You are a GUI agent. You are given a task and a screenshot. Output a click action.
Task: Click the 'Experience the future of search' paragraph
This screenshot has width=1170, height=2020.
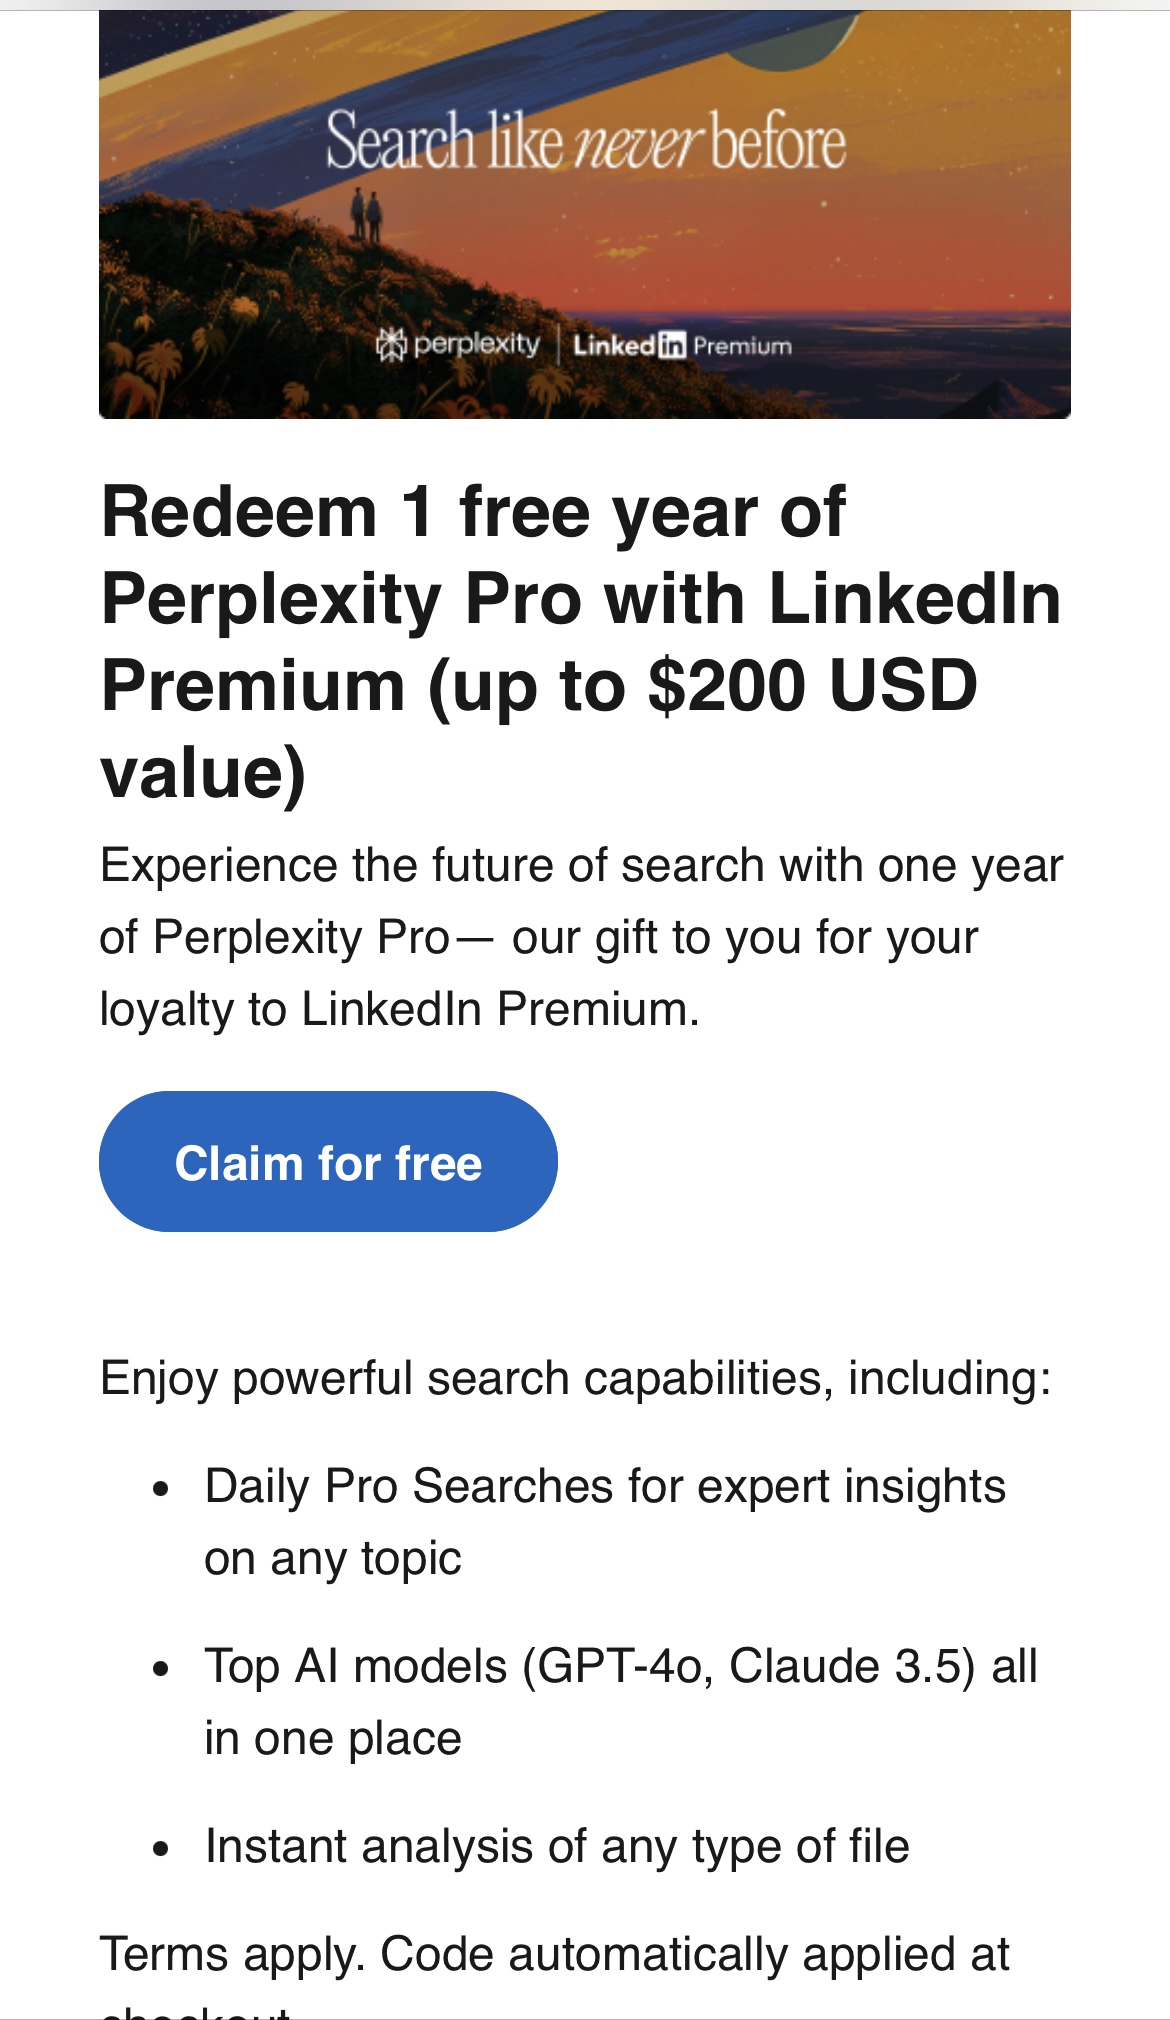(580, 937)
